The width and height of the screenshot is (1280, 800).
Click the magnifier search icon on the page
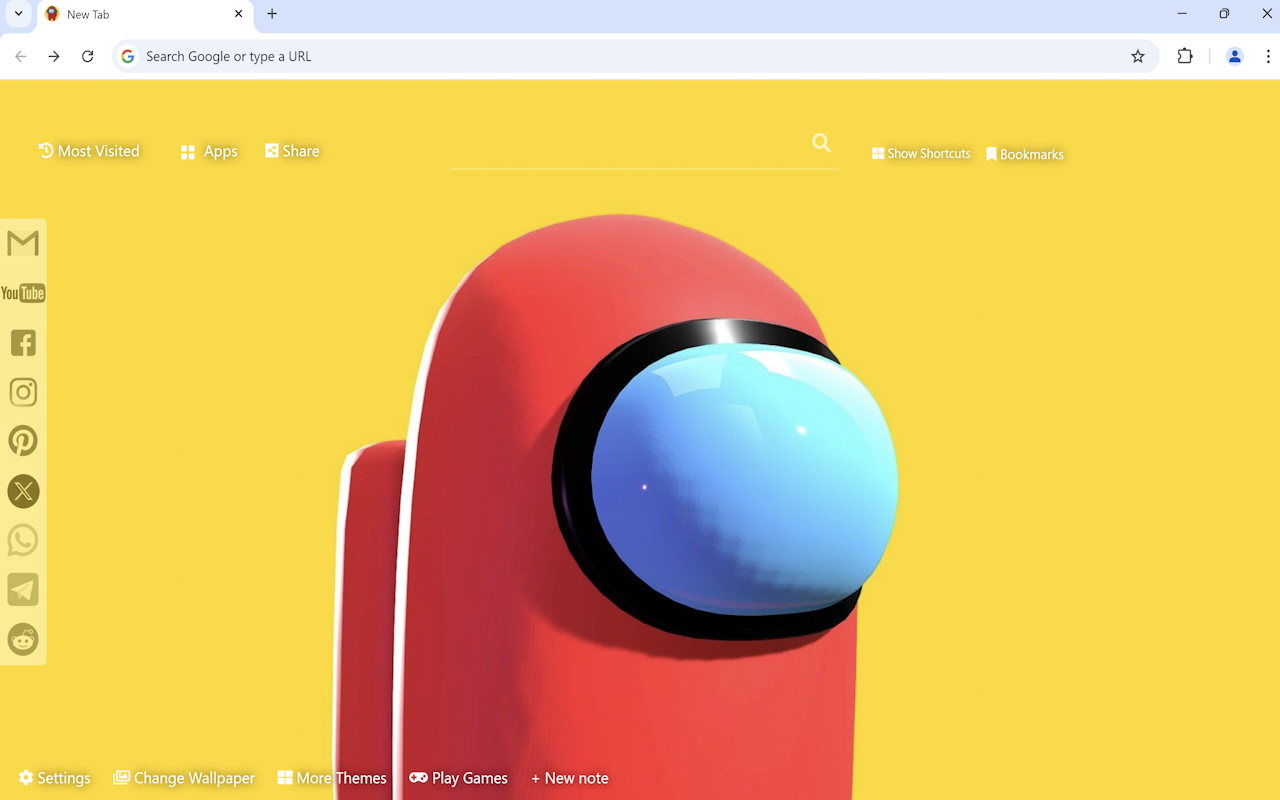click(821, 143)
